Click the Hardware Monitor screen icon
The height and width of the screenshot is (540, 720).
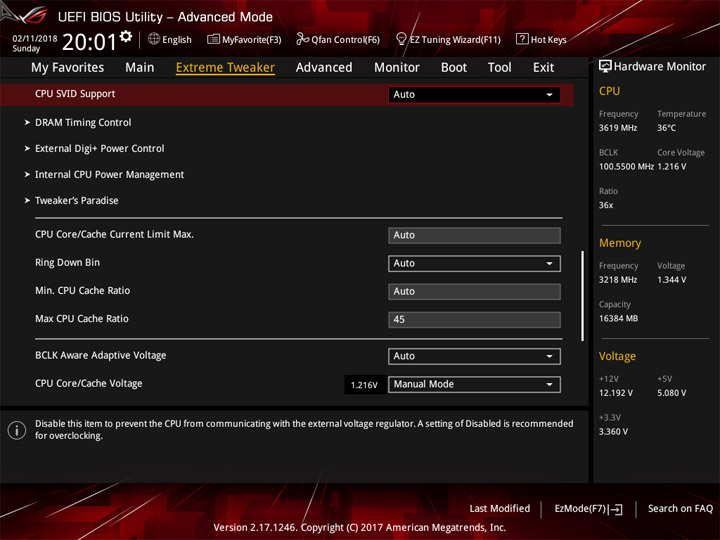tap(605, 67)
